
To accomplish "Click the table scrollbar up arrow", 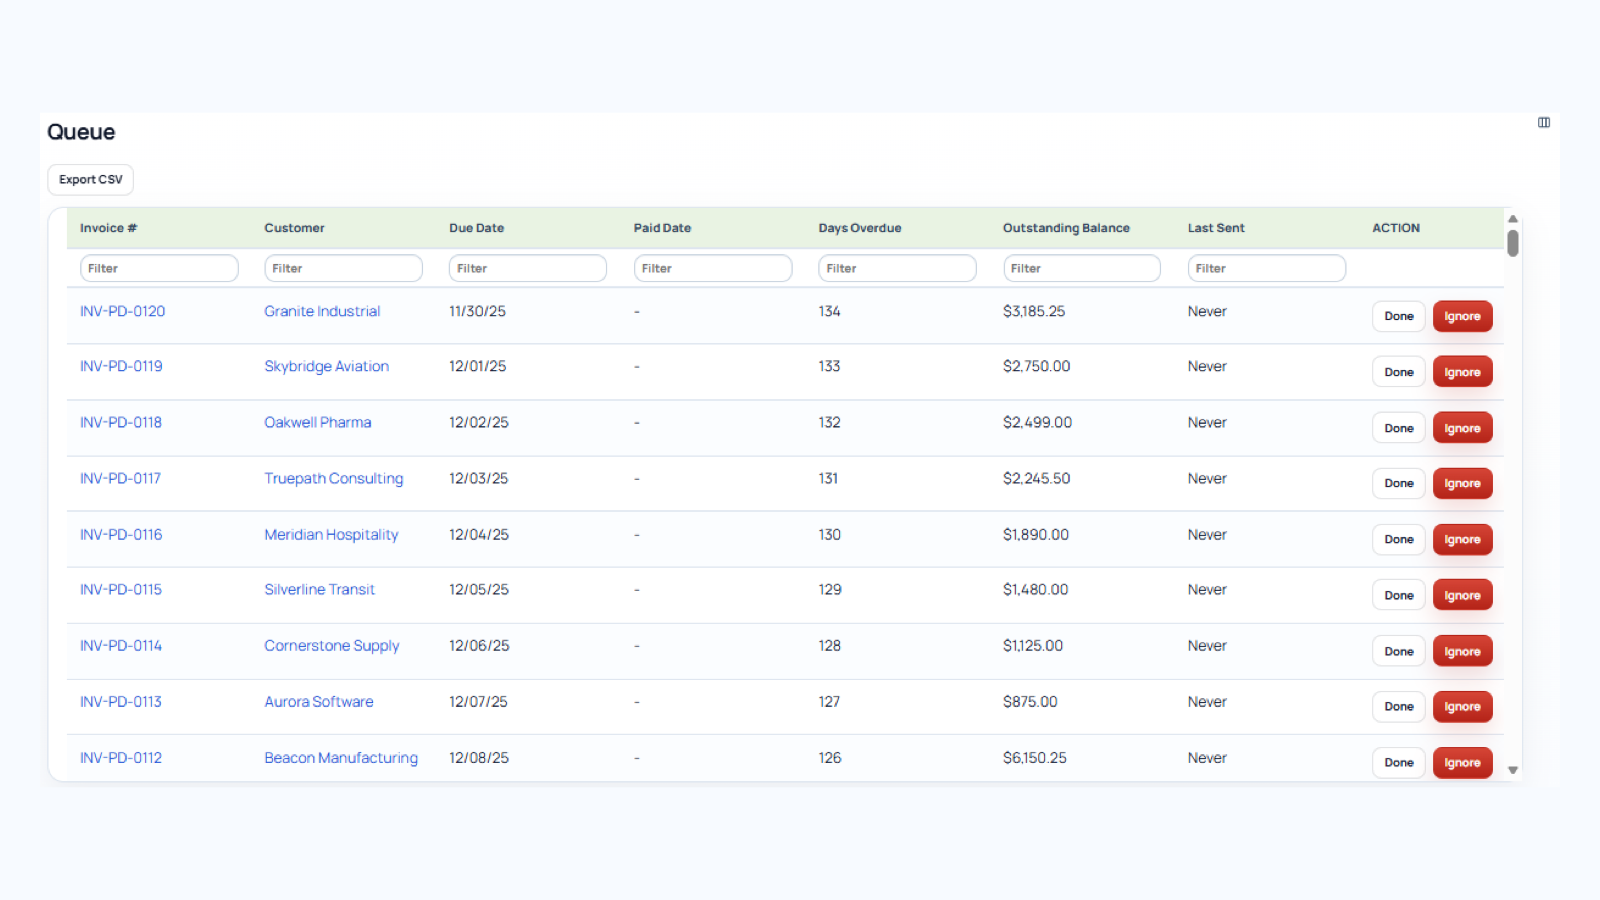I will pos(1513,218).
